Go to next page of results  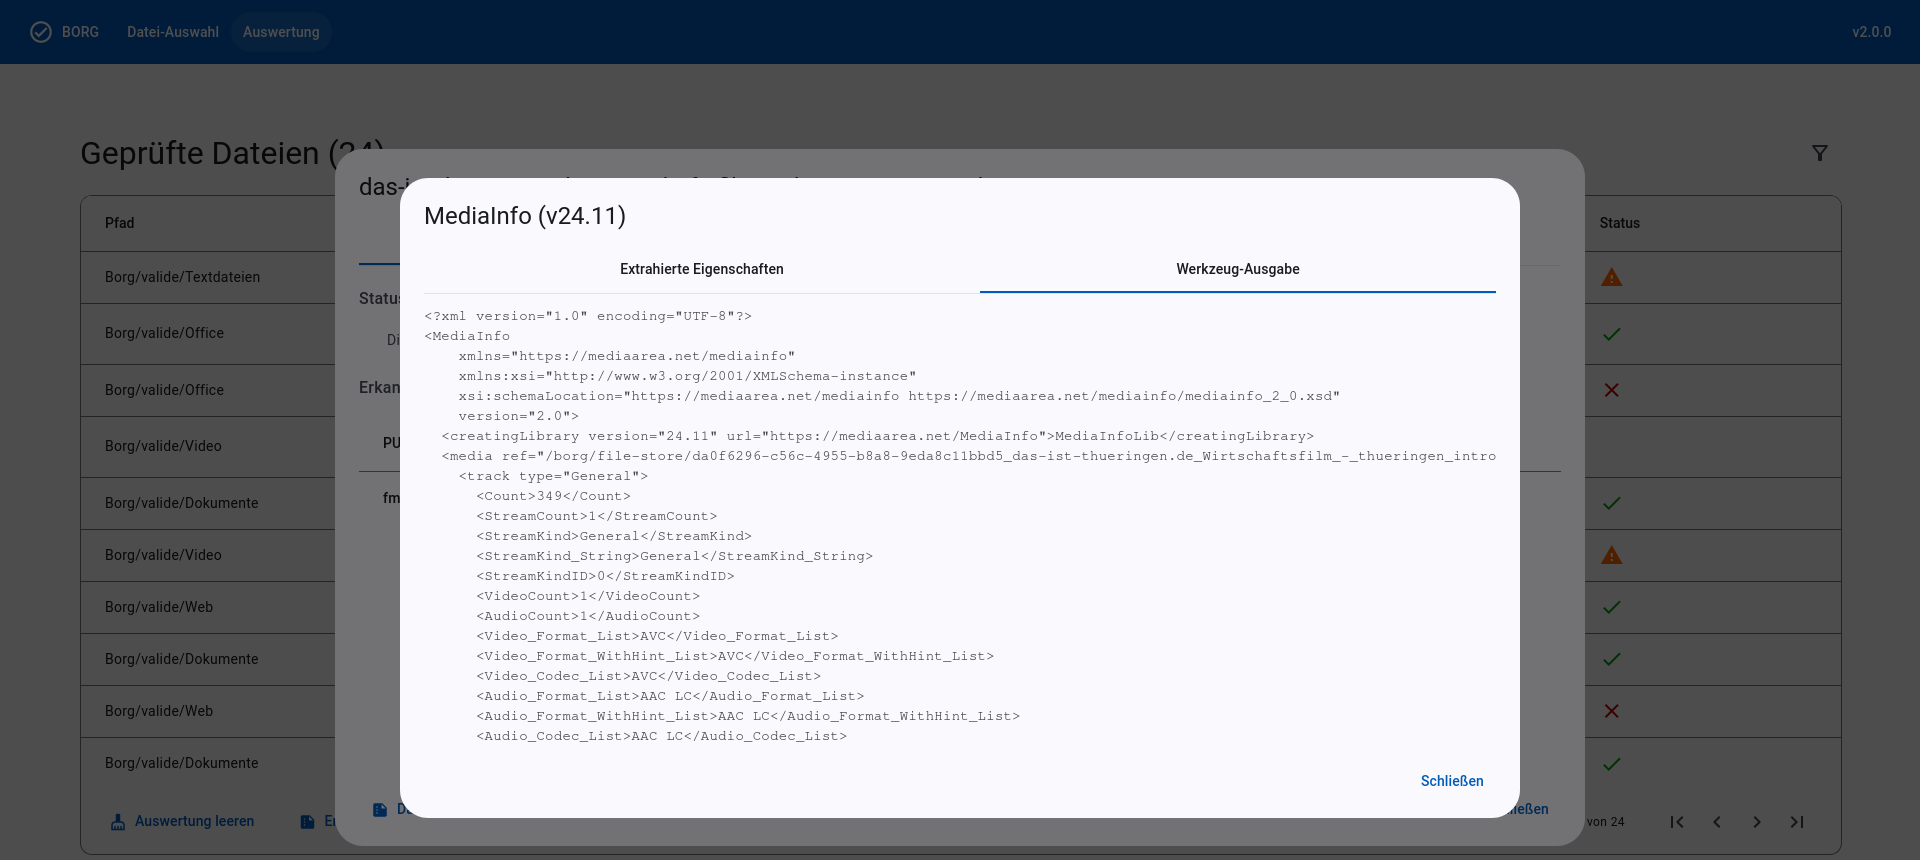tap(1757, 822)
